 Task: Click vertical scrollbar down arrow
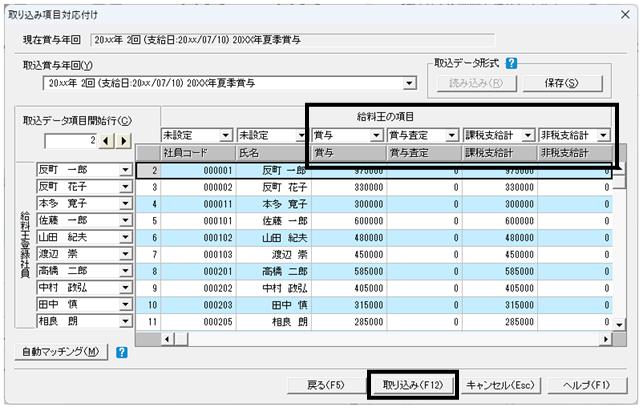[x=619, y=324]
